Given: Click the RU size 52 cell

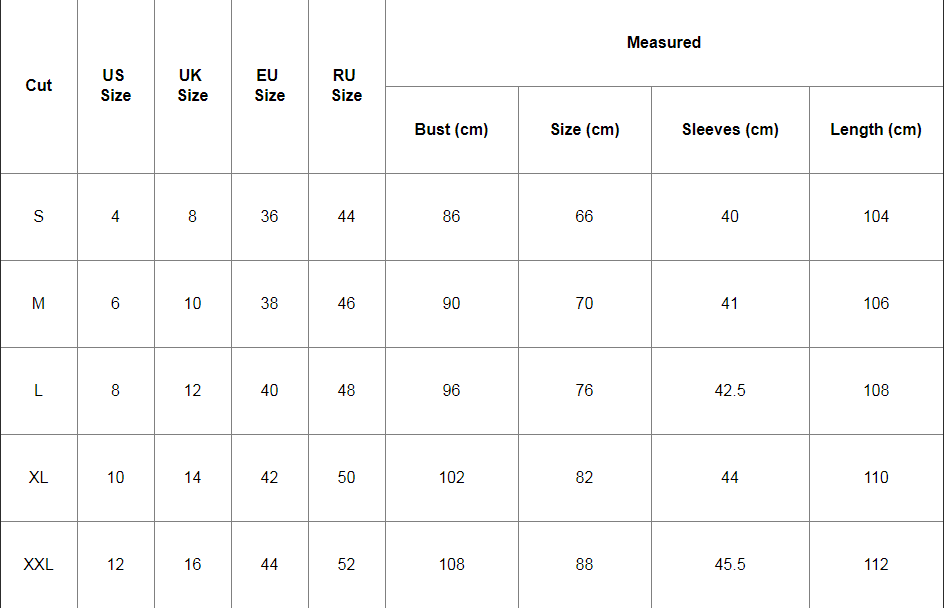Looking at the screenshot, I should pos(346,565).
